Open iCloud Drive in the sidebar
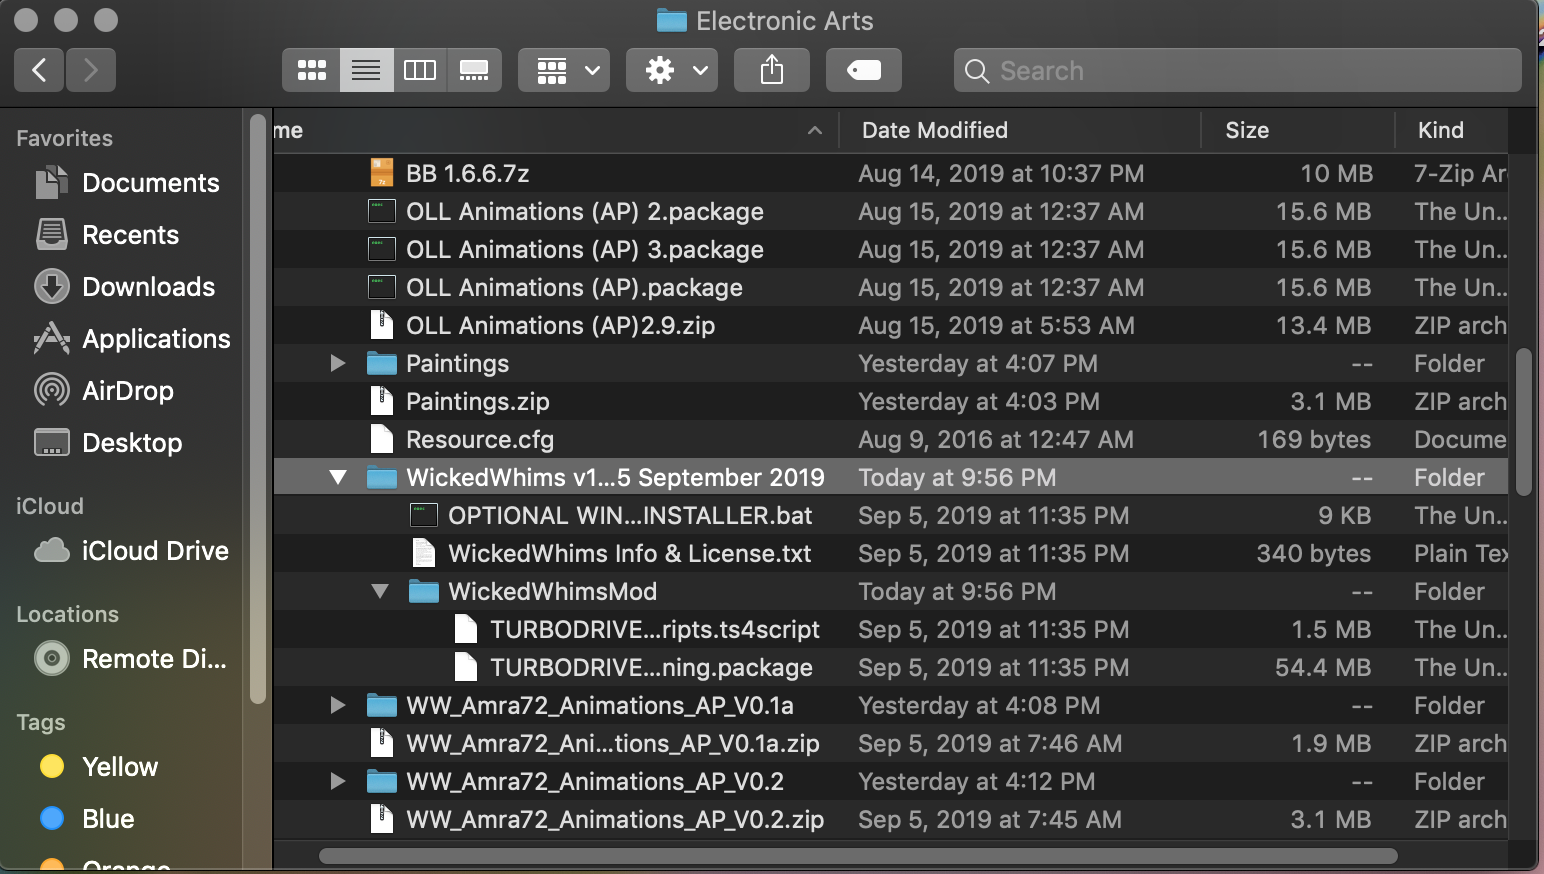 (131, 551)
